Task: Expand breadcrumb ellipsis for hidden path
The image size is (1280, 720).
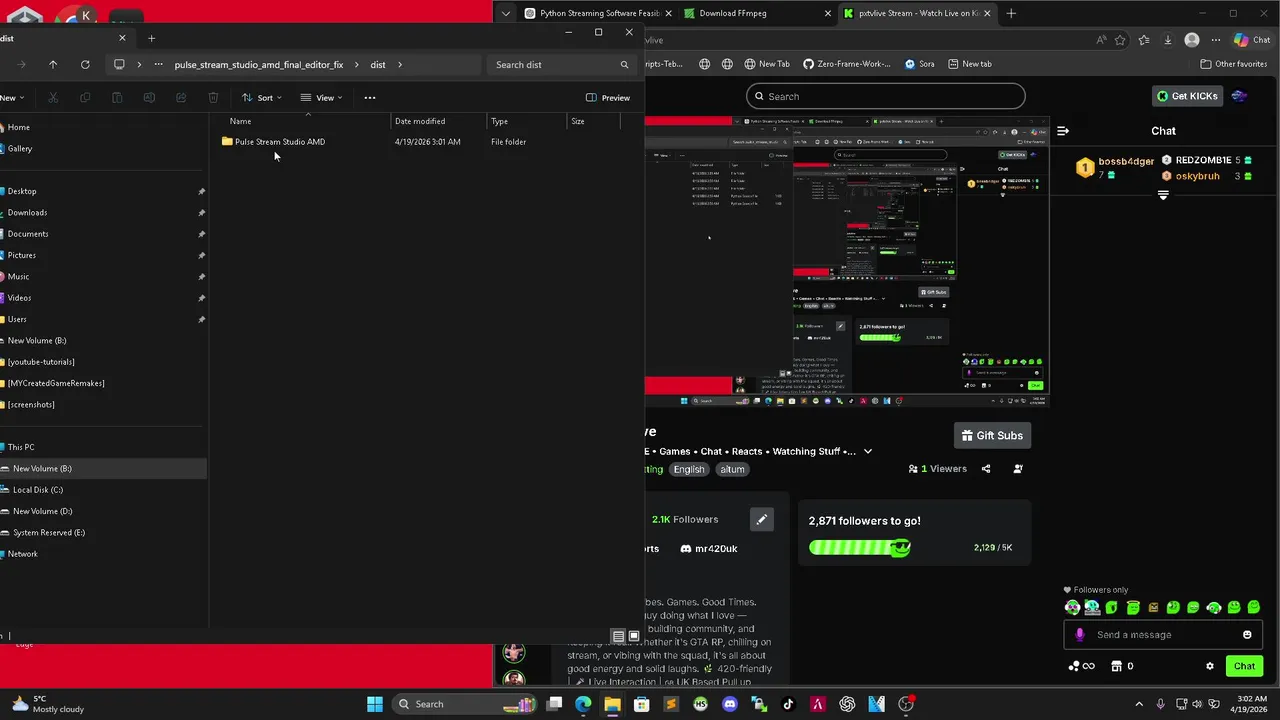Action: pos(158,64)
